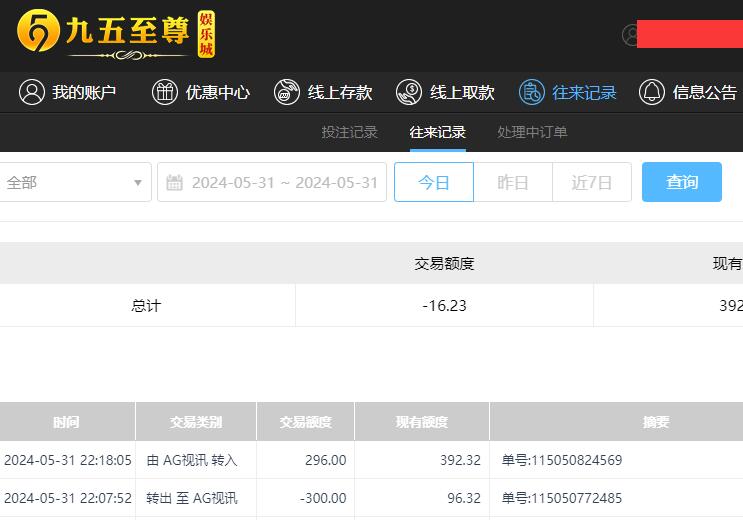This screenshot has height=520, width=743.
Task: Click 单号:115050824569 summary
Action: click(562, 460)
